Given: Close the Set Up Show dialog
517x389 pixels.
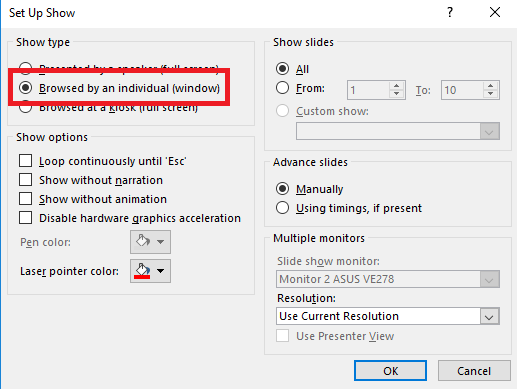Looking at the screenshot, I should coord(495,13).
